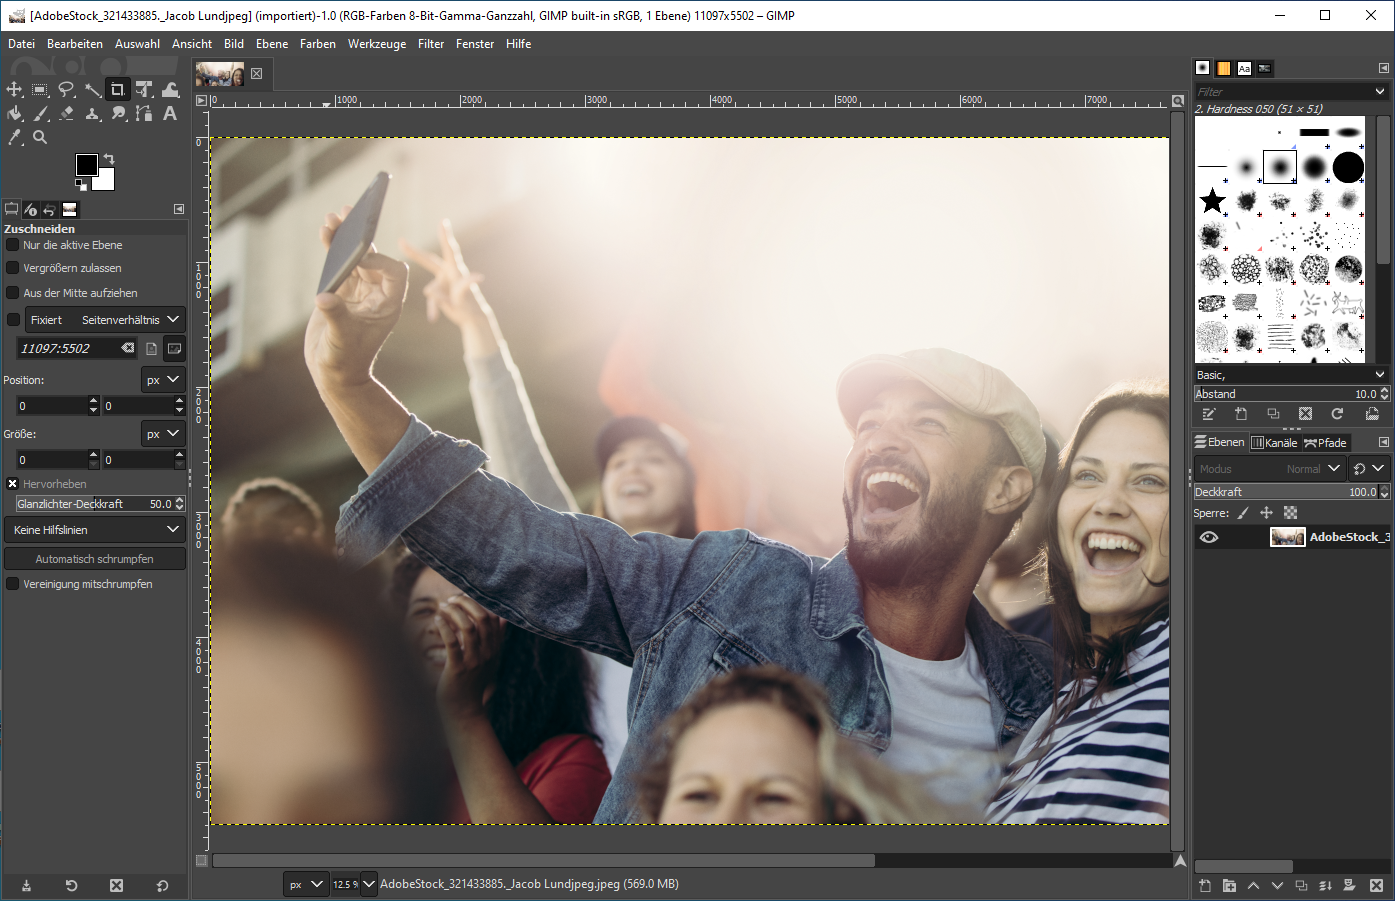Choose the Color Picker eyedropper tool
The height and width of the screenshot is (901, 1395).
(x=14, y=138)
